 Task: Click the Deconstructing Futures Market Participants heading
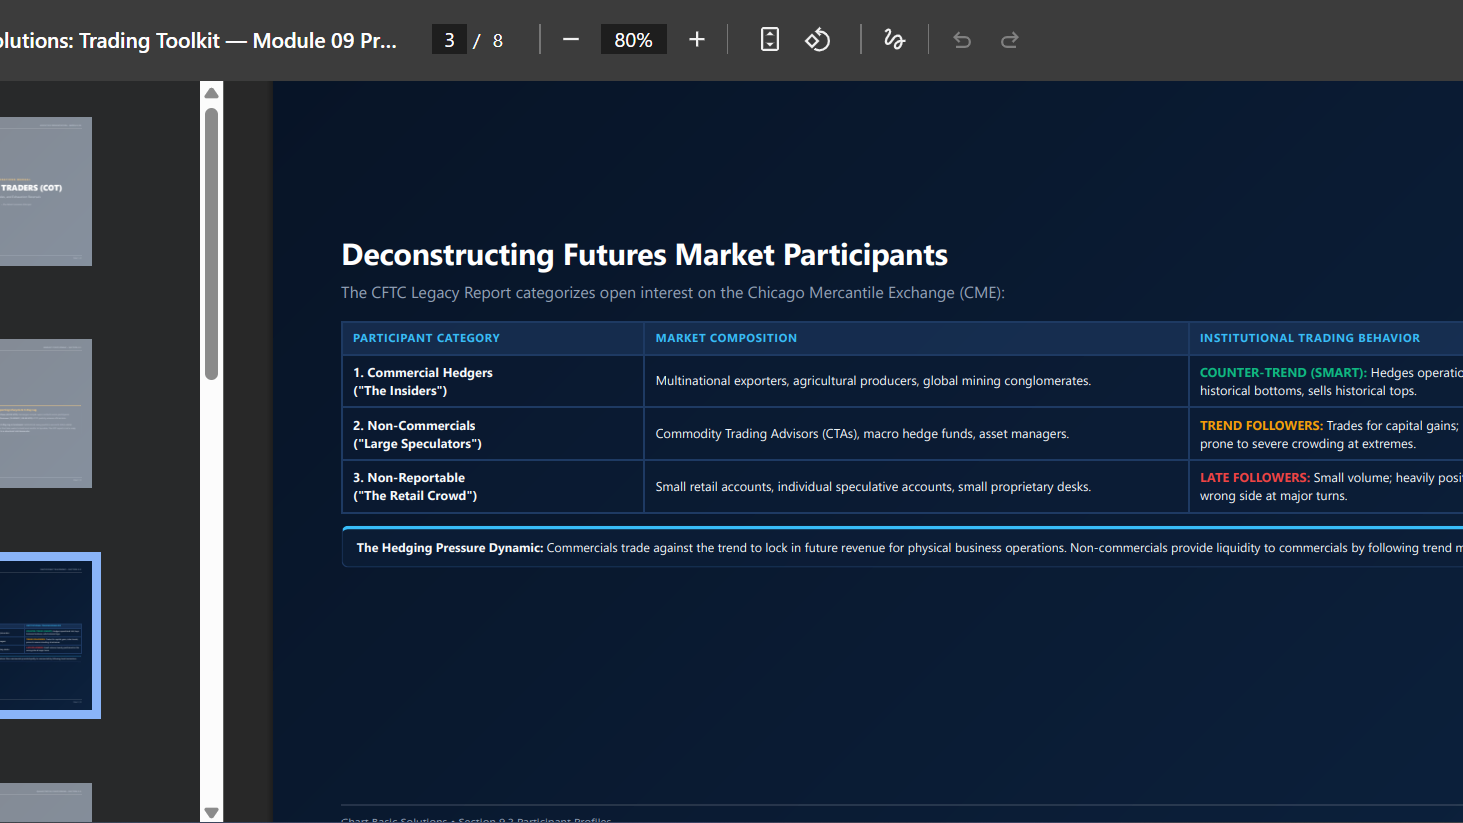644,255
